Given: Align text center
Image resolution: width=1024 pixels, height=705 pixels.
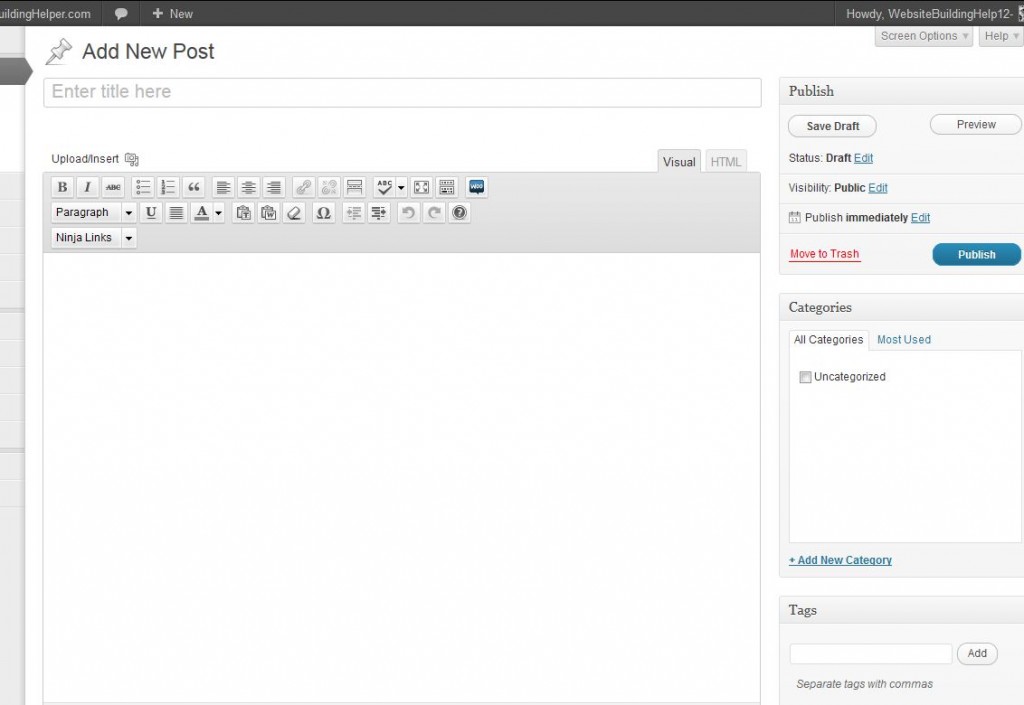Looking at the screenshot, I should click(249, 187).
